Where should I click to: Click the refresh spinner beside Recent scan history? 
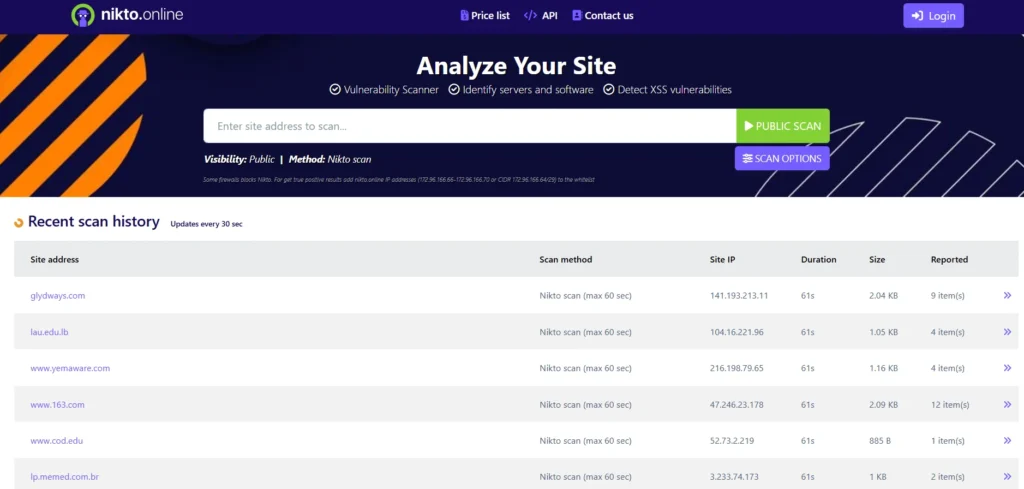[x=19, y=223]
